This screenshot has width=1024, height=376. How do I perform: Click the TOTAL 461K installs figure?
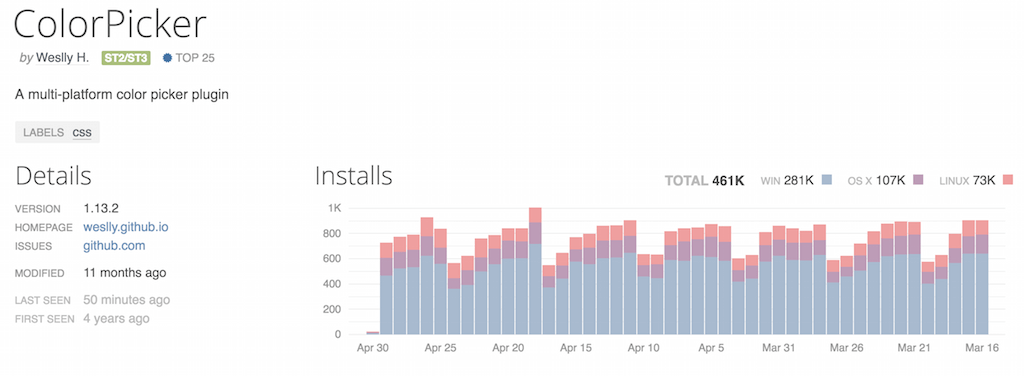pos(705,181)
